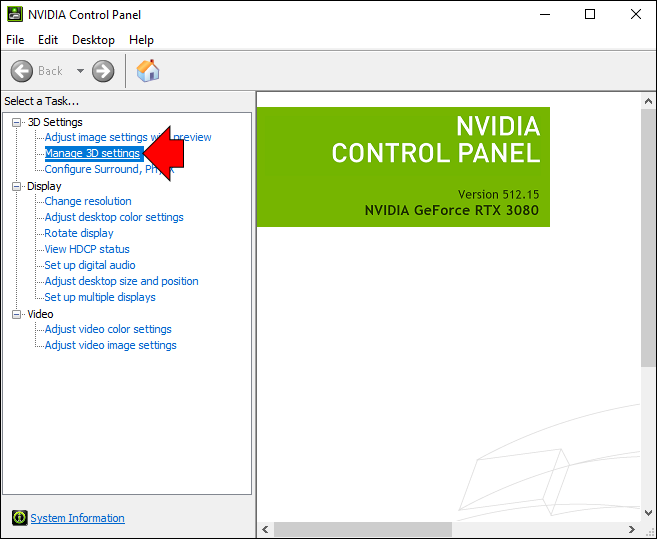The image size is (657, 539).
Task: Click the Video category label
Action: (40, 314)
